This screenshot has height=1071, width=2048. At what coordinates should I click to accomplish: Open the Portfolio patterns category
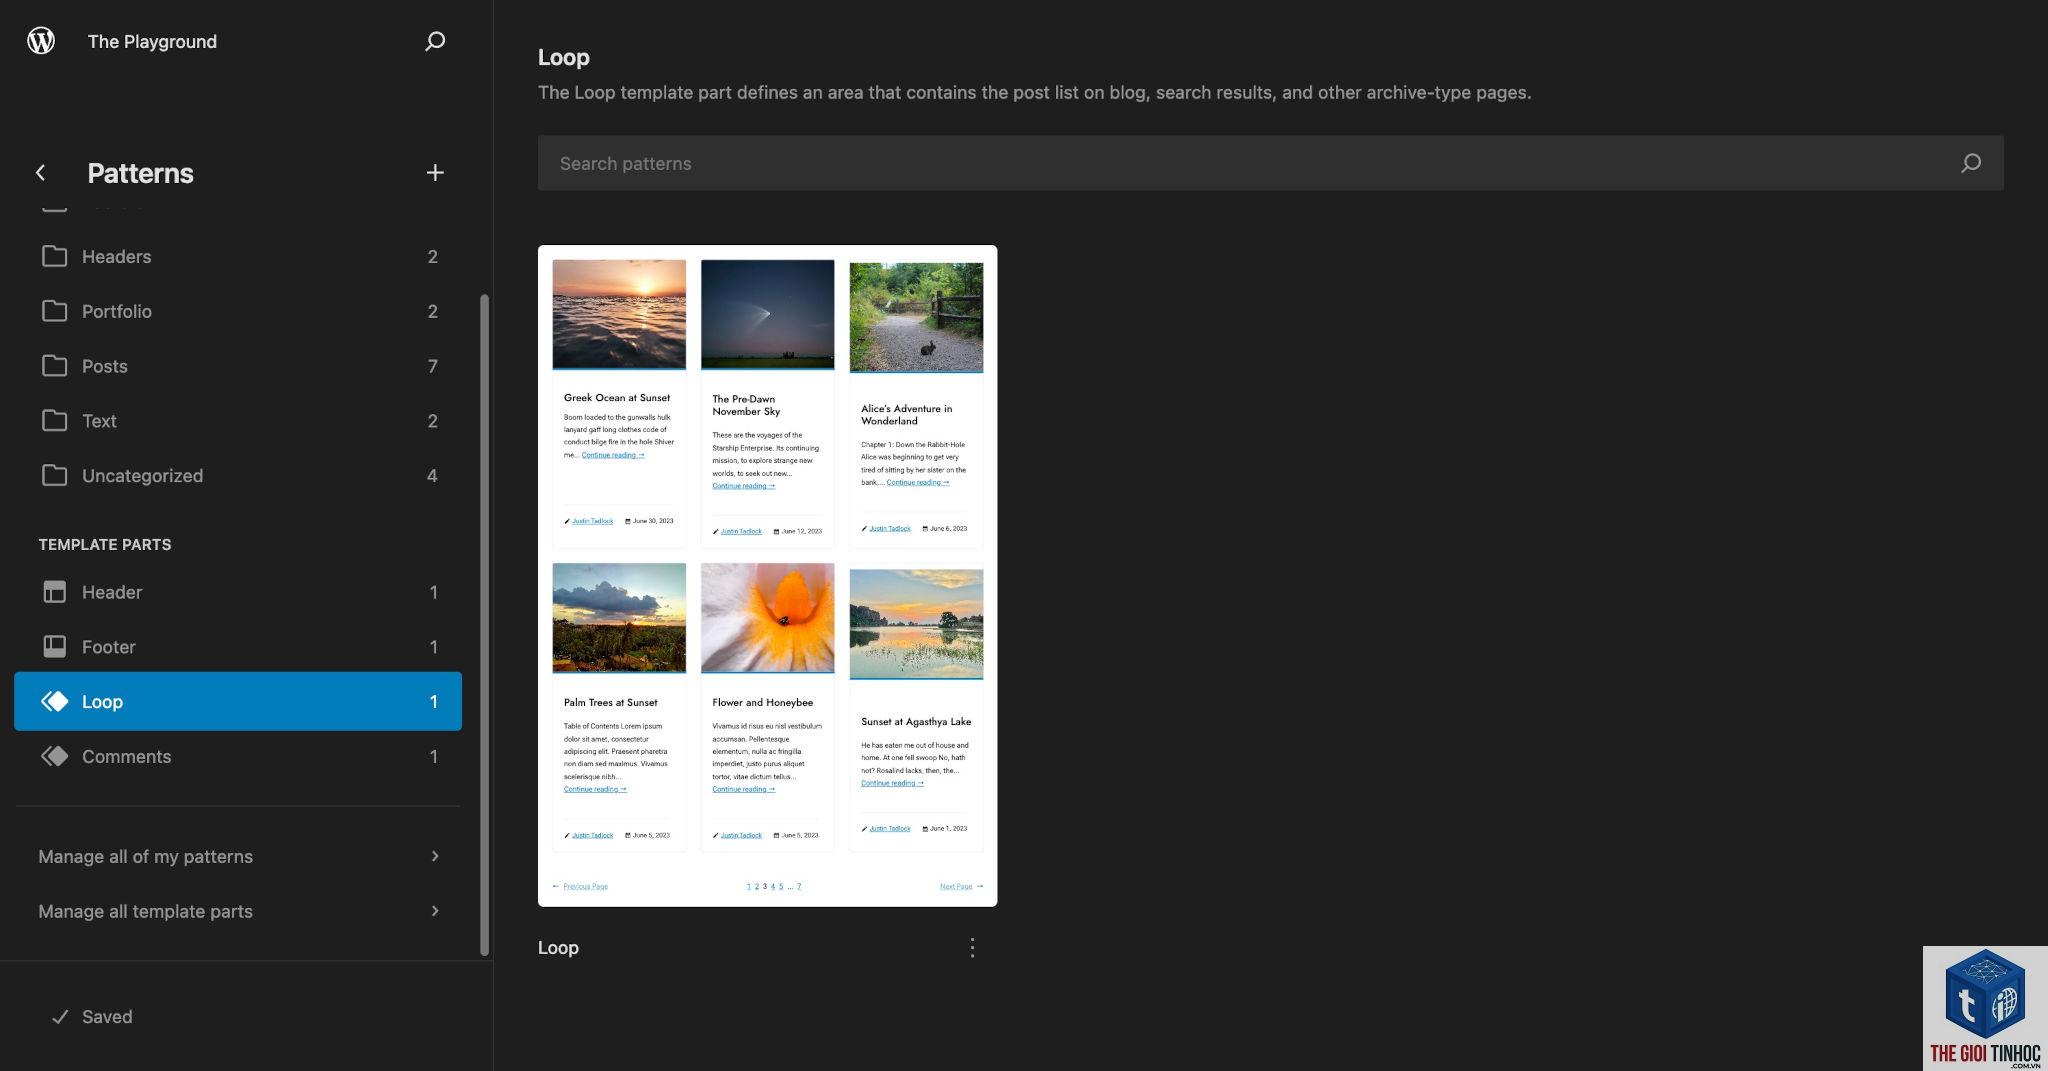[x=238, y=311]
